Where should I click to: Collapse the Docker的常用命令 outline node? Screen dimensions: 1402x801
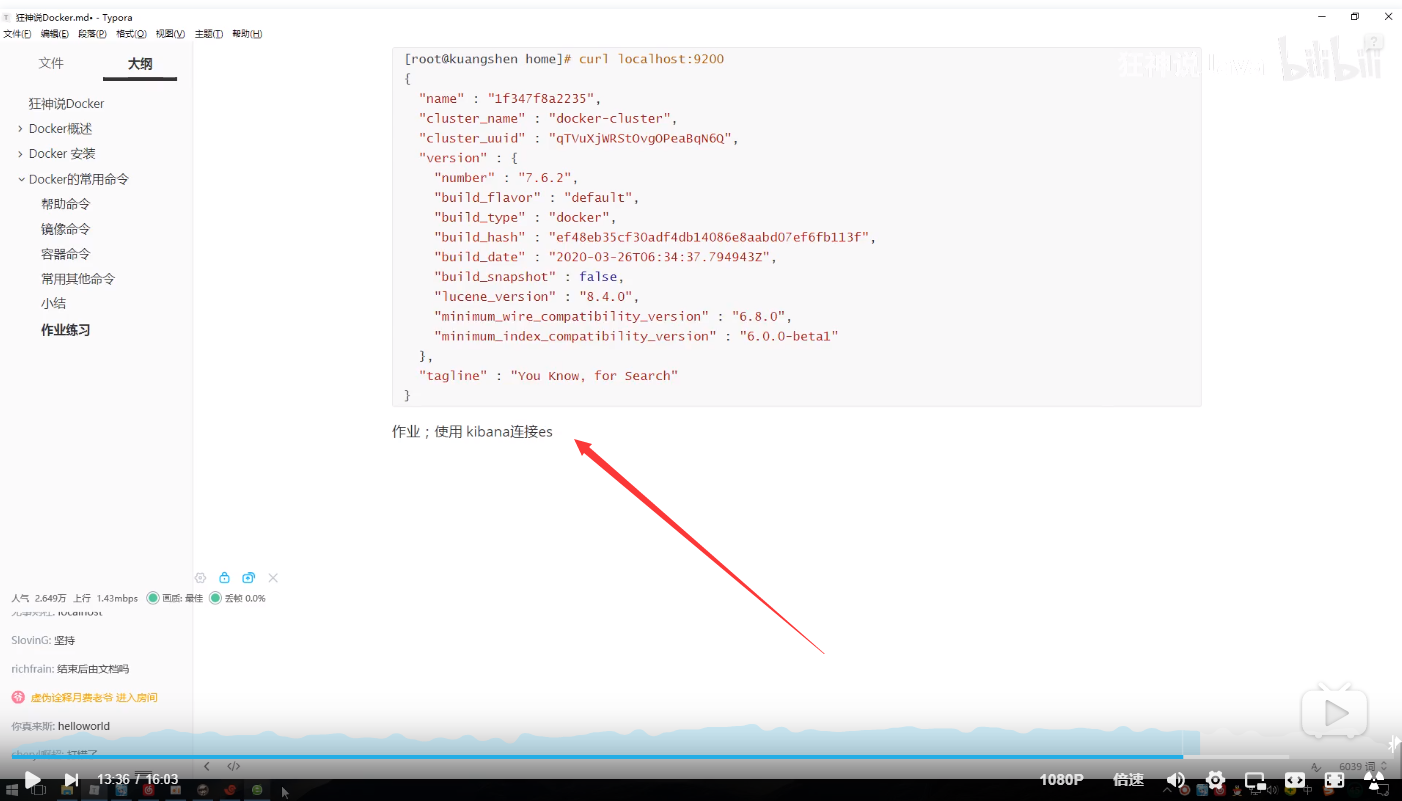[21, 179]
